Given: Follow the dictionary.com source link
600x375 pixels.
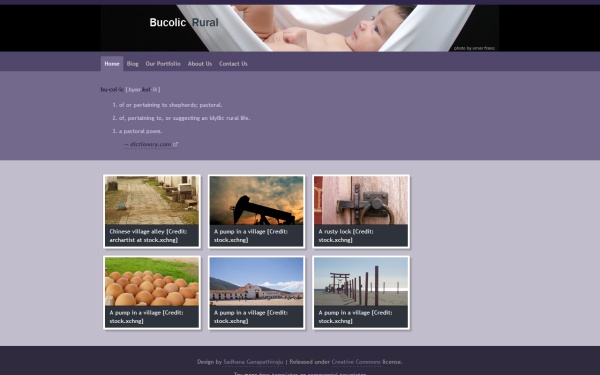Looking at the screenshot, I should (150, 144).
